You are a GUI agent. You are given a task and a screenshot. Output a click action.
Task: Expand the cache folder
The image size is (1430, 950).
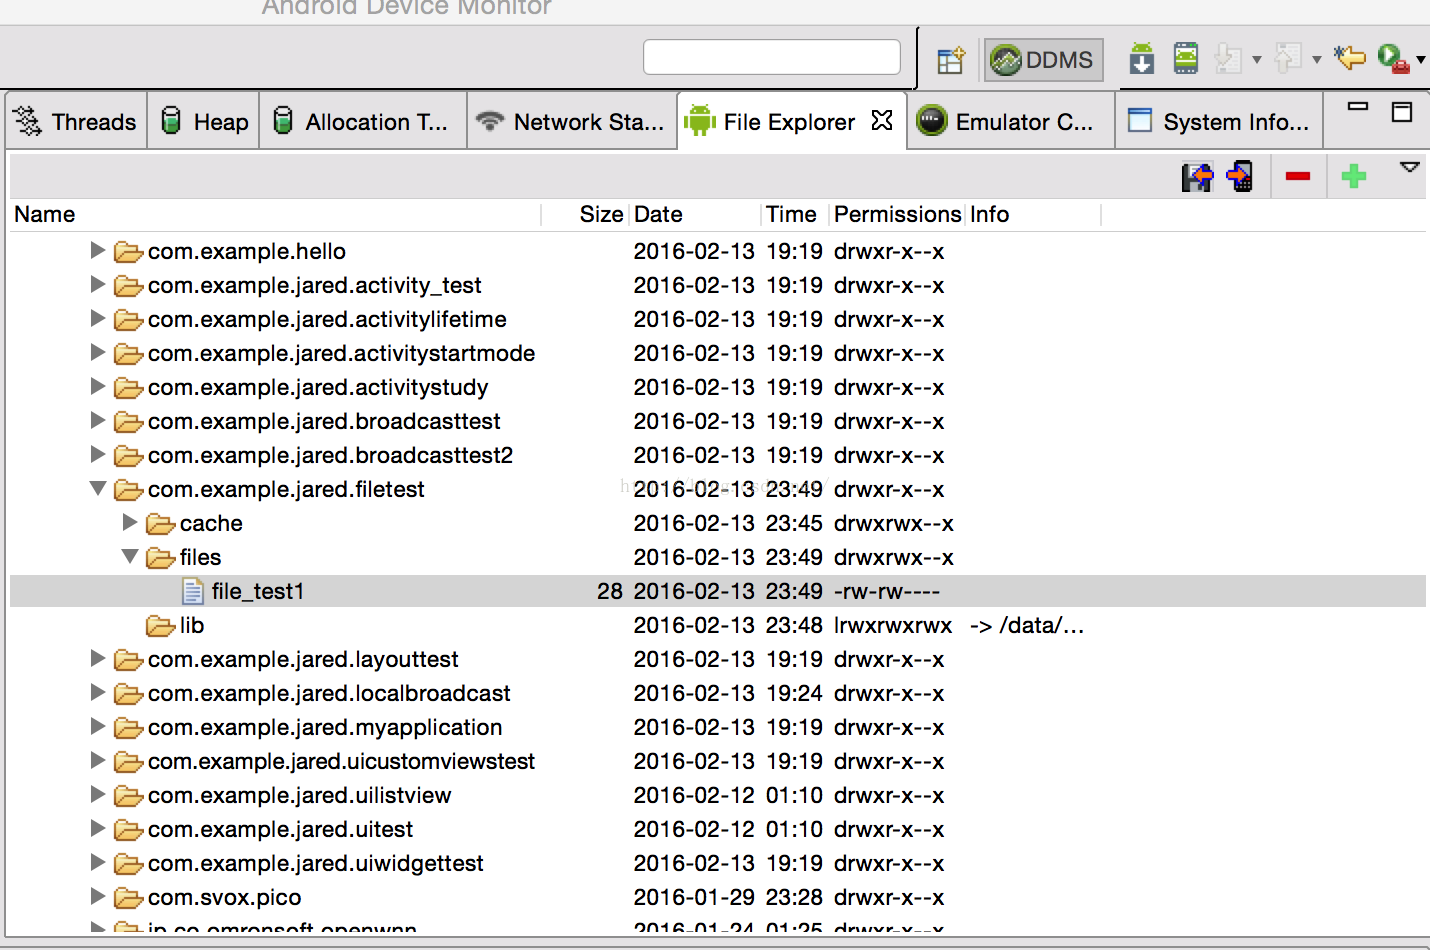pyautogui.click(x=130, y=522)
